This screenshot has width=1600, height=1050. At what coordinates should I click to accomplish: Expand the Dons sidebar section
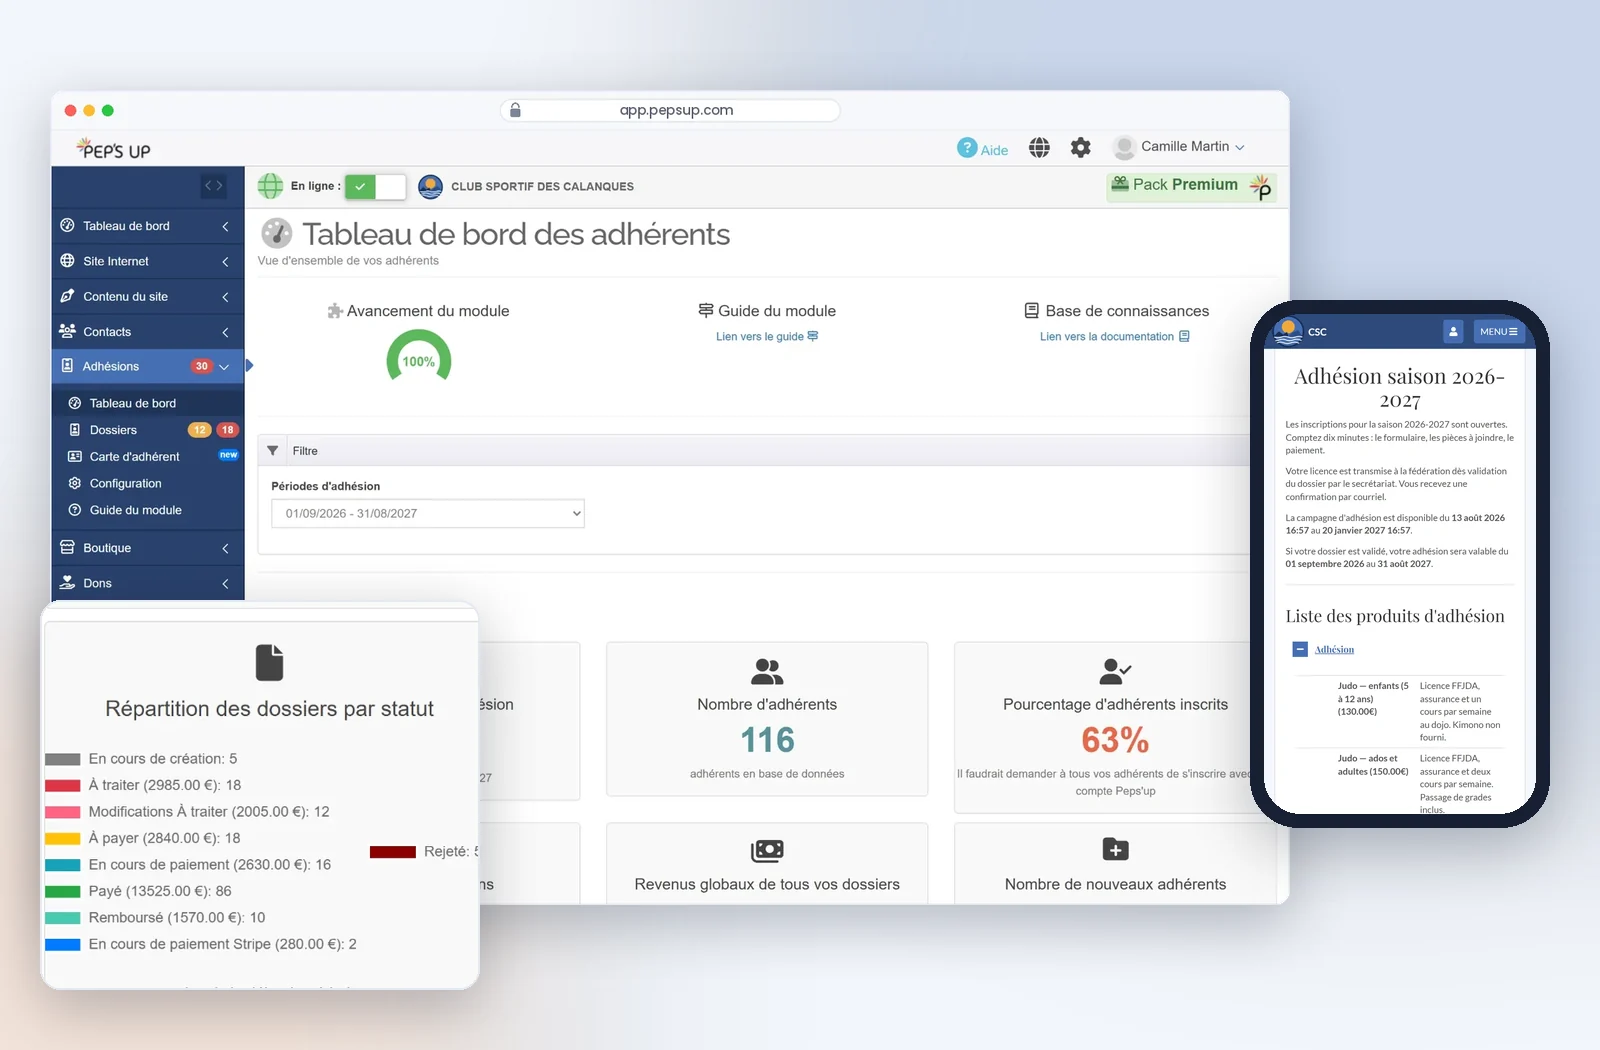(148, 583)
